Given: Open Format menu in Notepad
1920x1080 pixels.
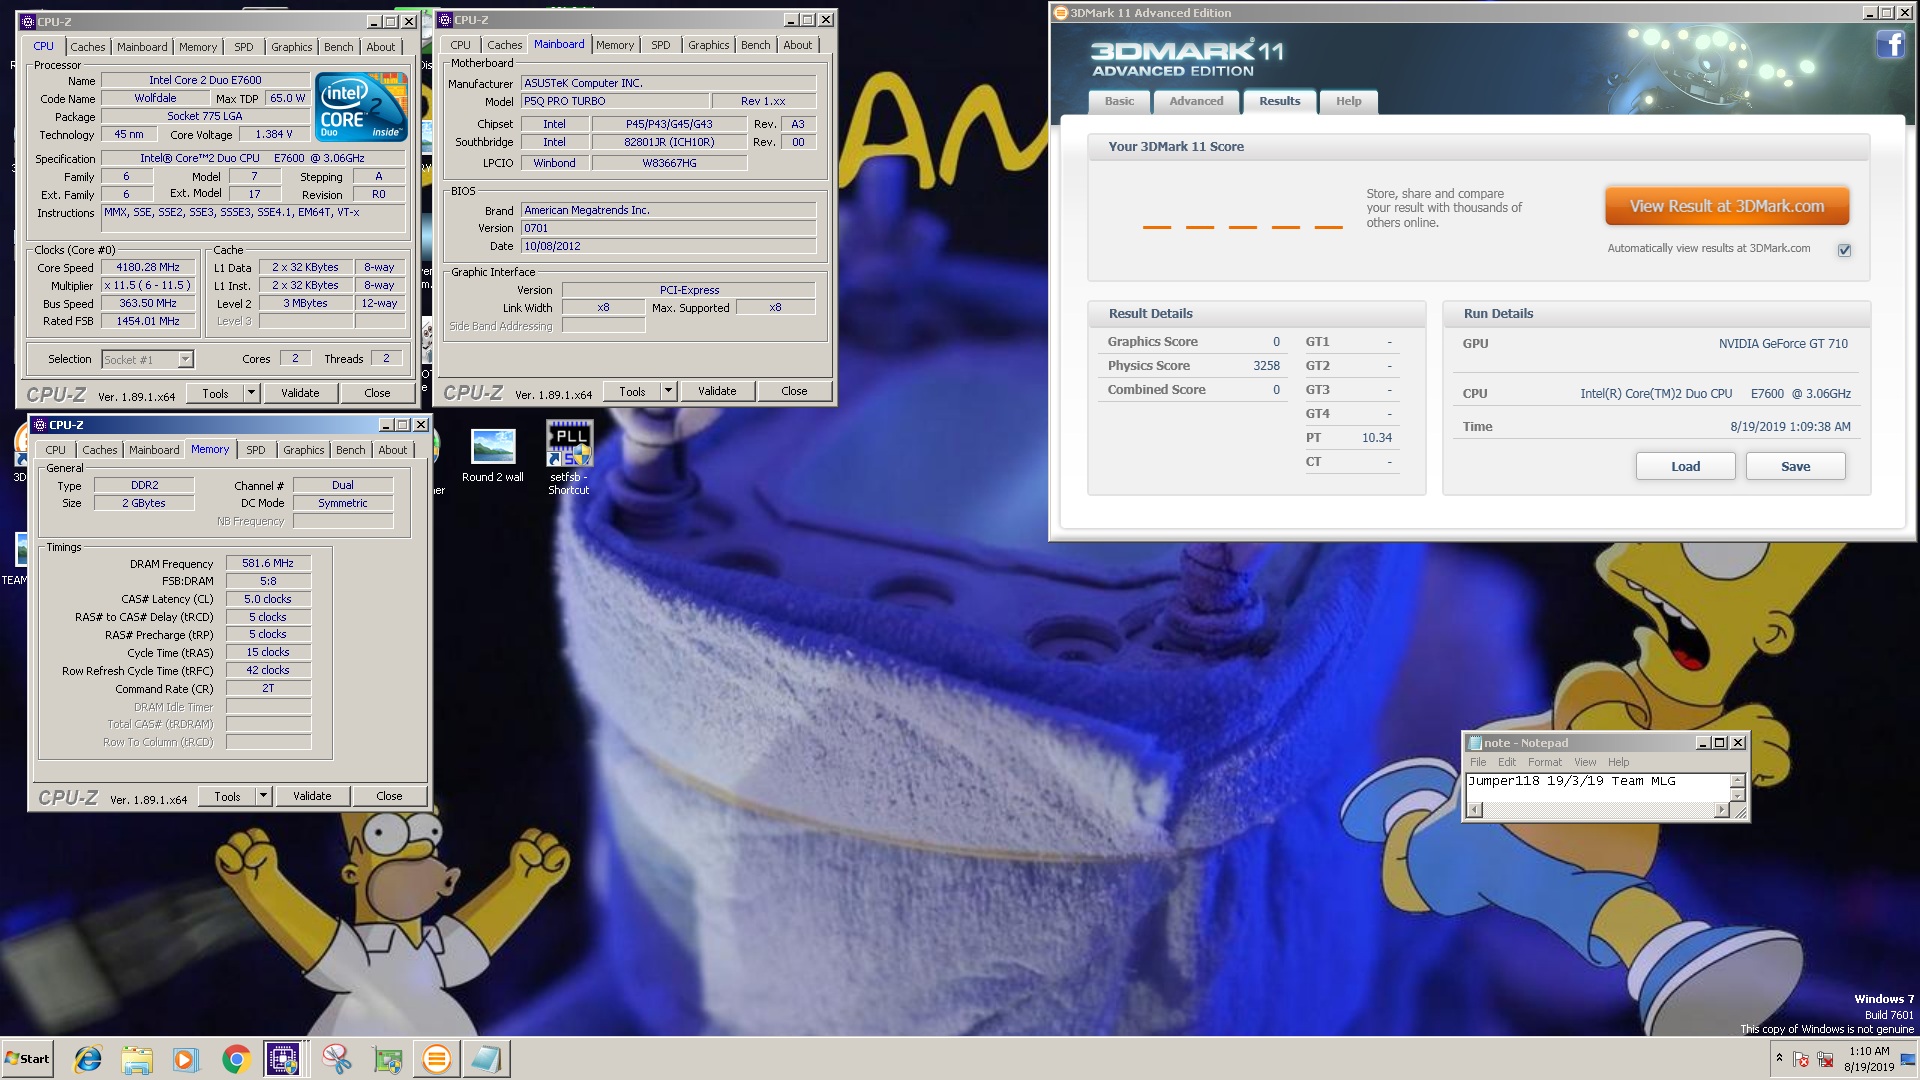Looking at the screenshot, I should coord(1544,762).
